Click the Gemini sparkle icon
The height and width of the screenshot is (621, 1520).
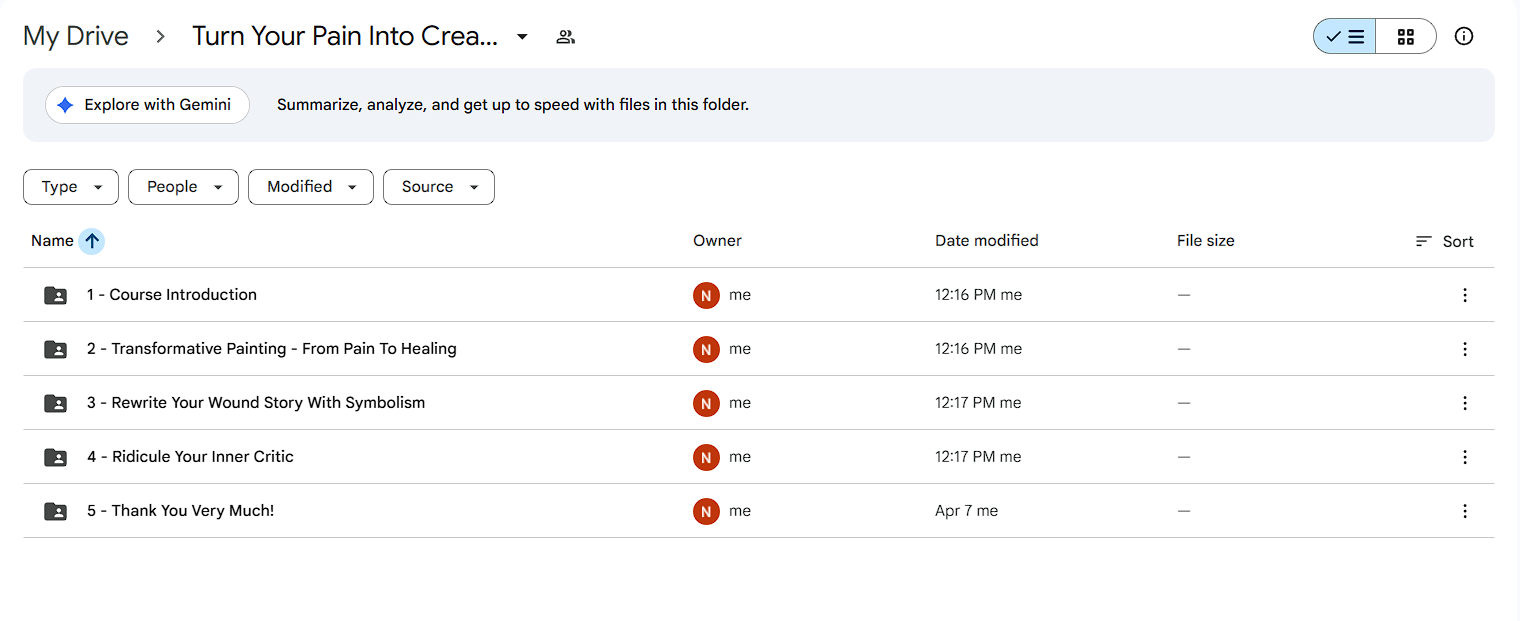(x=65, y=105)
